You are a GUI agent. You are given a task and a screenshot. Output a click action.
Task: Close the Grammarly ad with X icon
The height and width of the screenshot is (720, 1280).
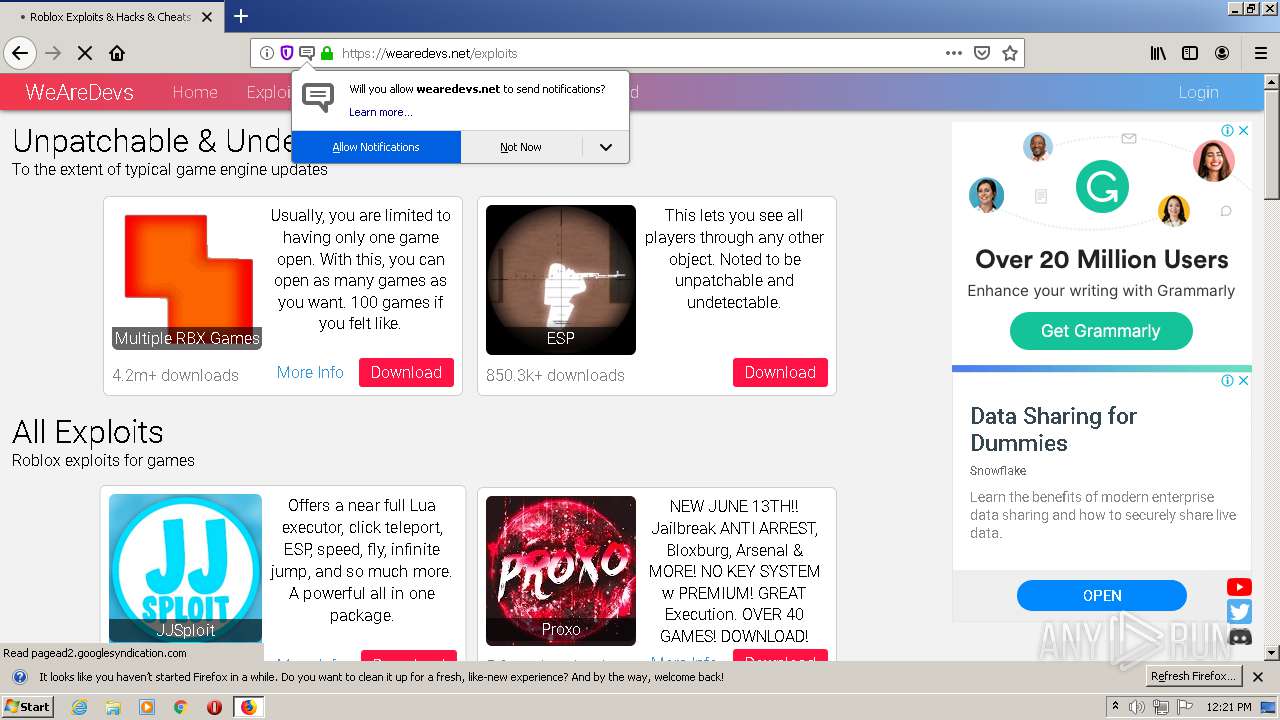click(1243, 130)
